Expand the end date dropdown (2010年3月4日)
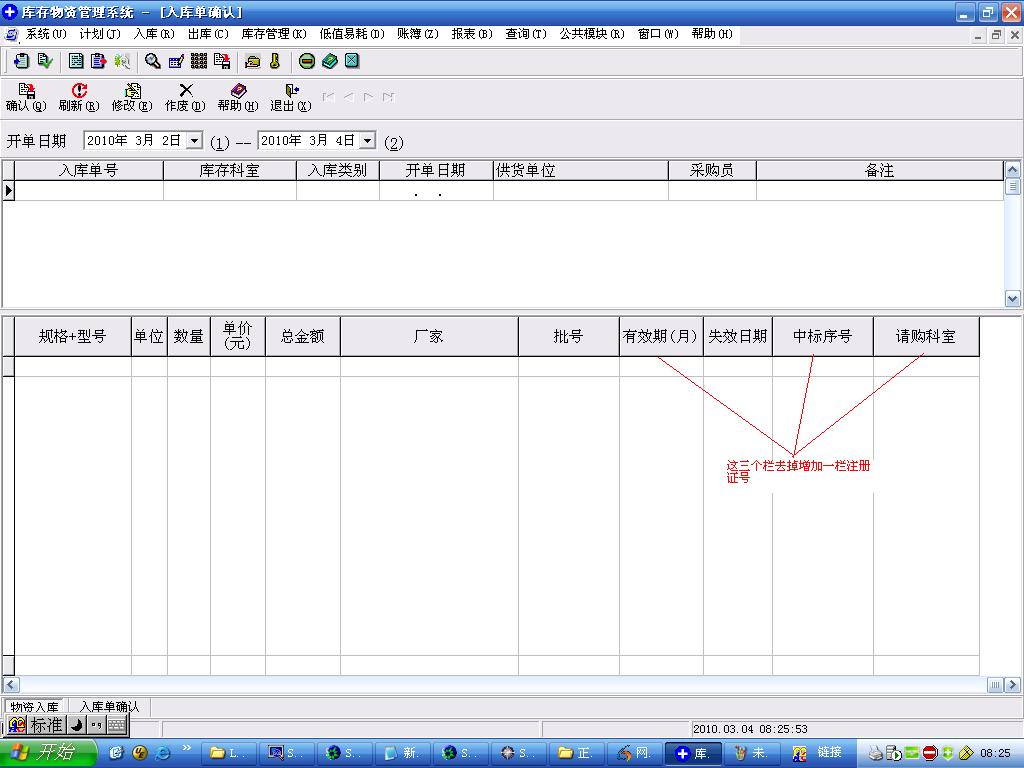 tap(368, 140)
